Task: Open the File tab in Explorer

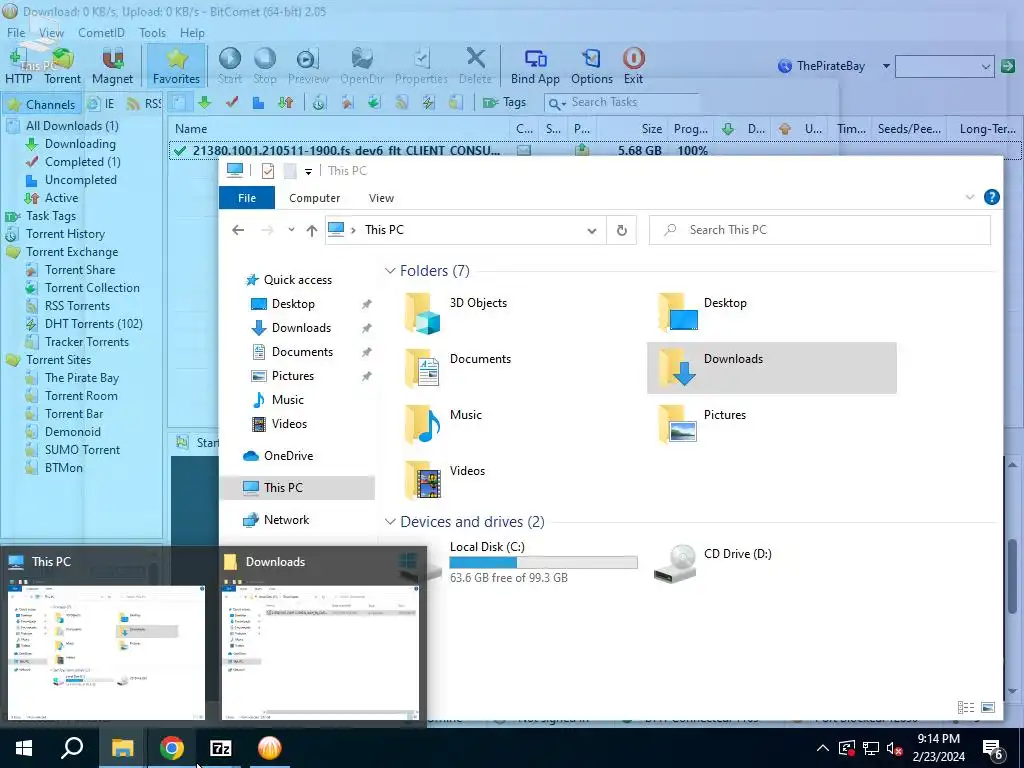Action: (x=247, y=198)
